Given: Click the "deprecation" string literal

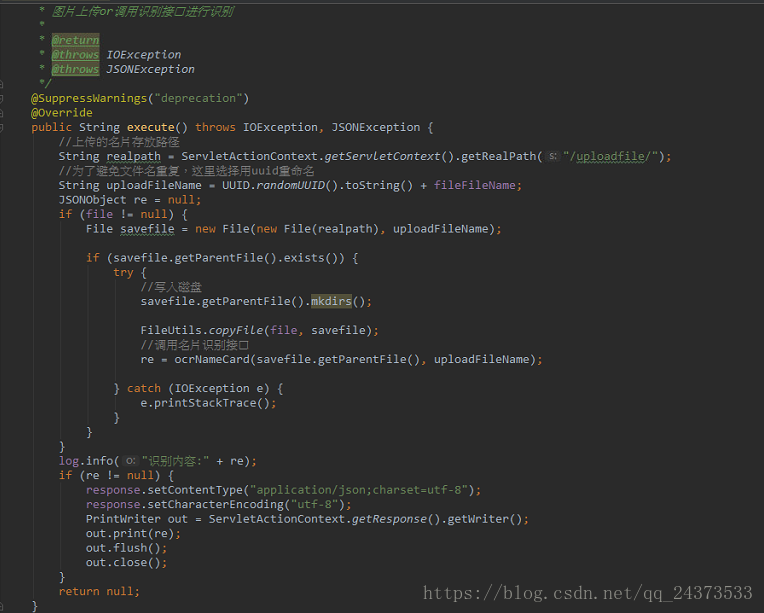Looking at the screenshot, I should [198, 98].
